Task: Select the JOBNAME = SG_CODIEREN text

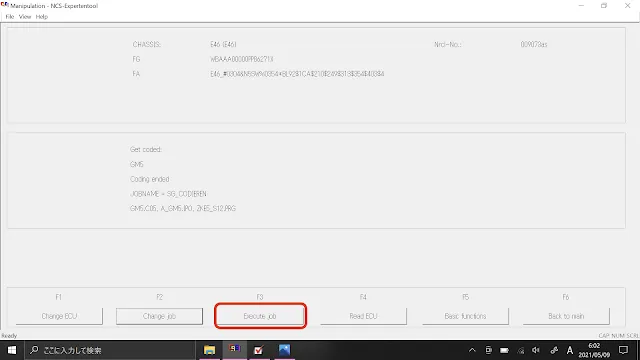Action: (x=168, y=194)
